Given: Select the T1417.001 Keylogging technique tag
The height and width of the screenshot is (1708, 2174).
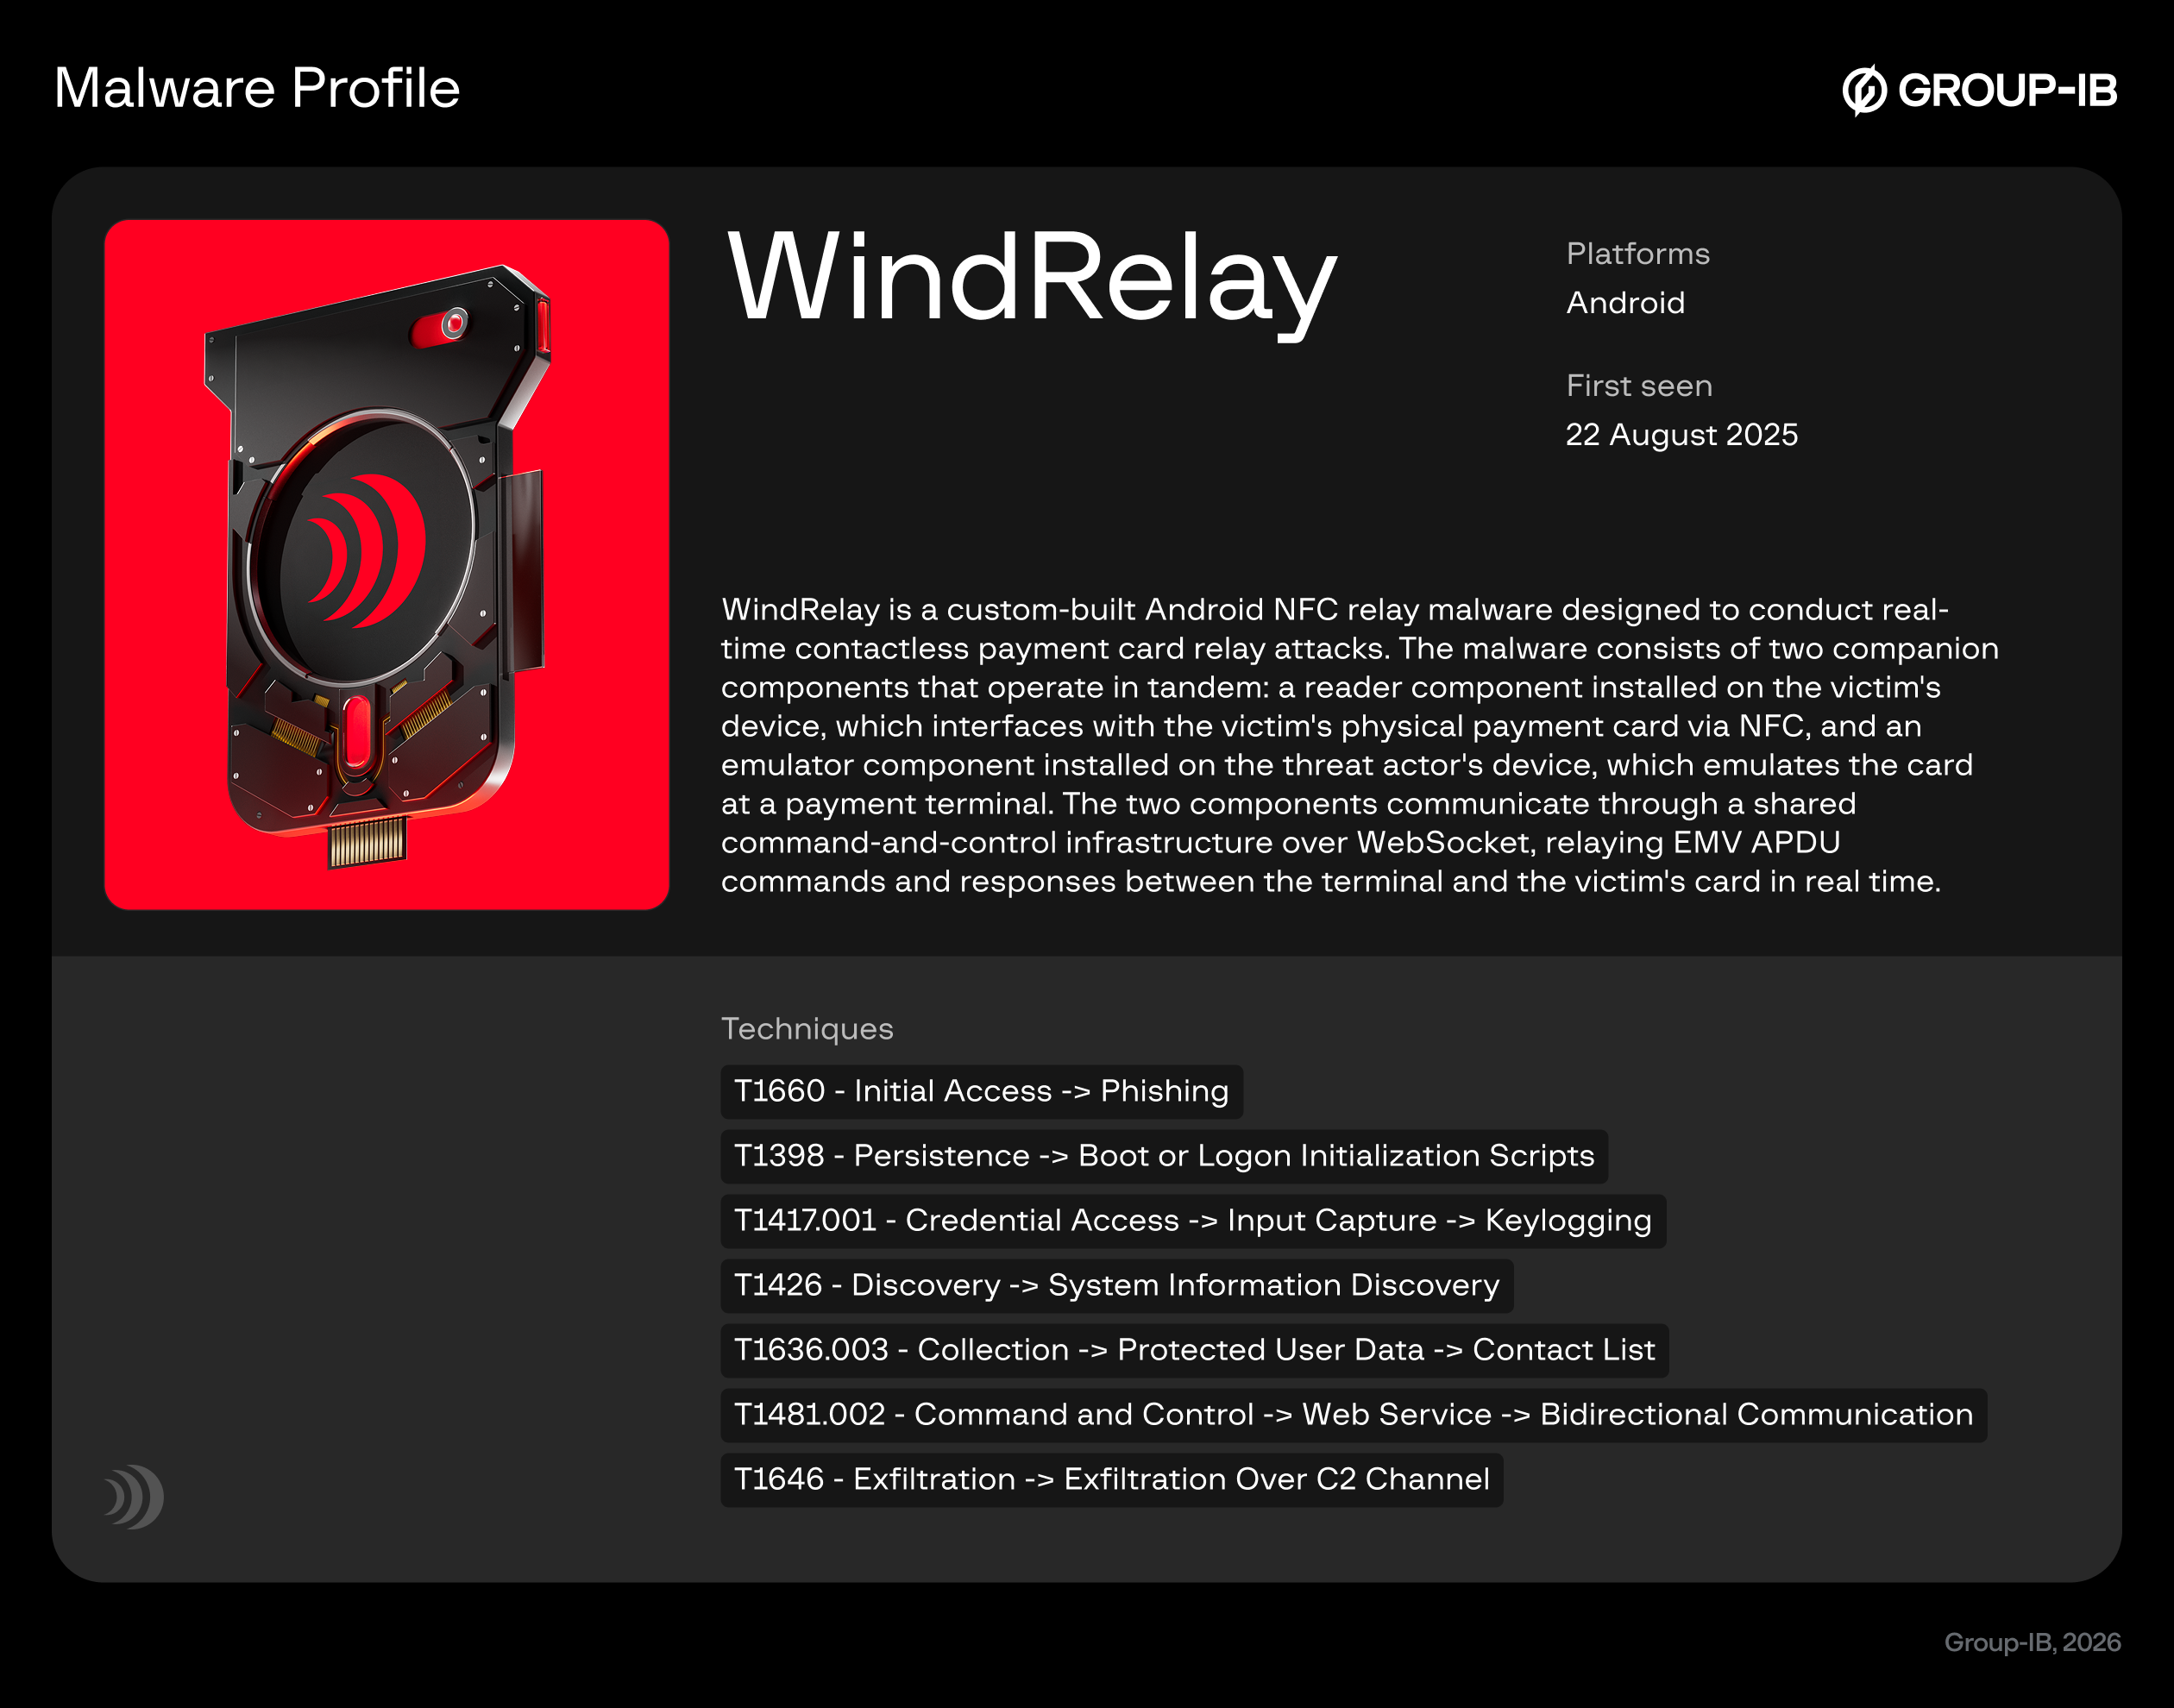Looking at the screenshot, I should coord(1193,1221).
